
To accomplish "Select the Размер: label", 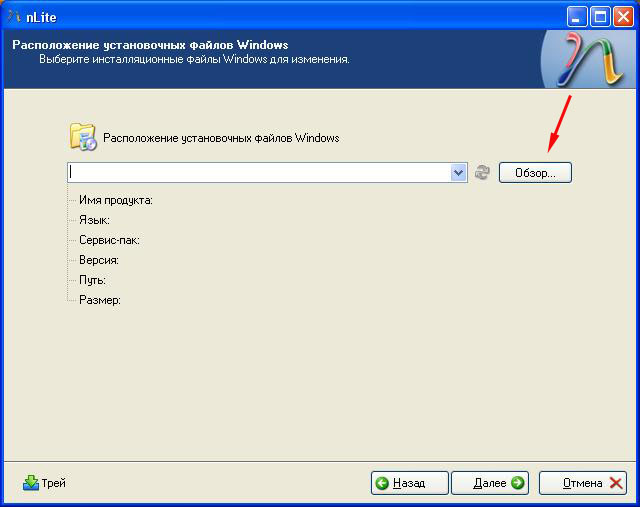I will tap(100, 300).
